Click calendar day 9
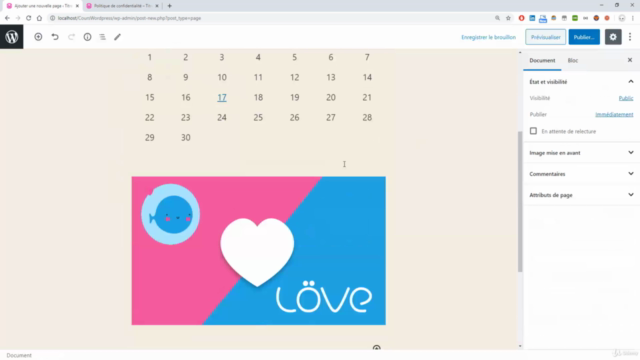Image resolution: width=640 pixels, height=360 pixels. (186, 78)
